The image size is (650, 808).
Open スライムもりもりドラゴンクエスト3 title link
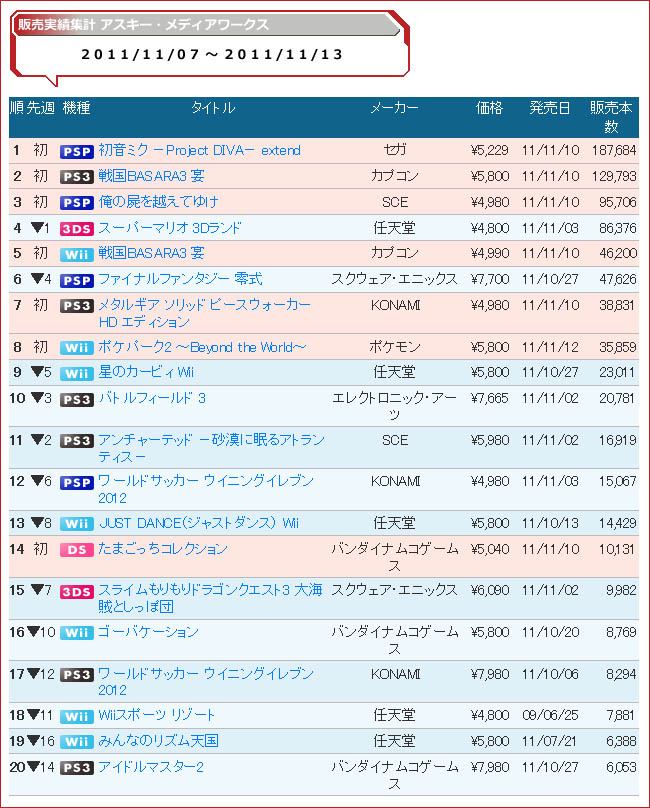click(210, 598)
